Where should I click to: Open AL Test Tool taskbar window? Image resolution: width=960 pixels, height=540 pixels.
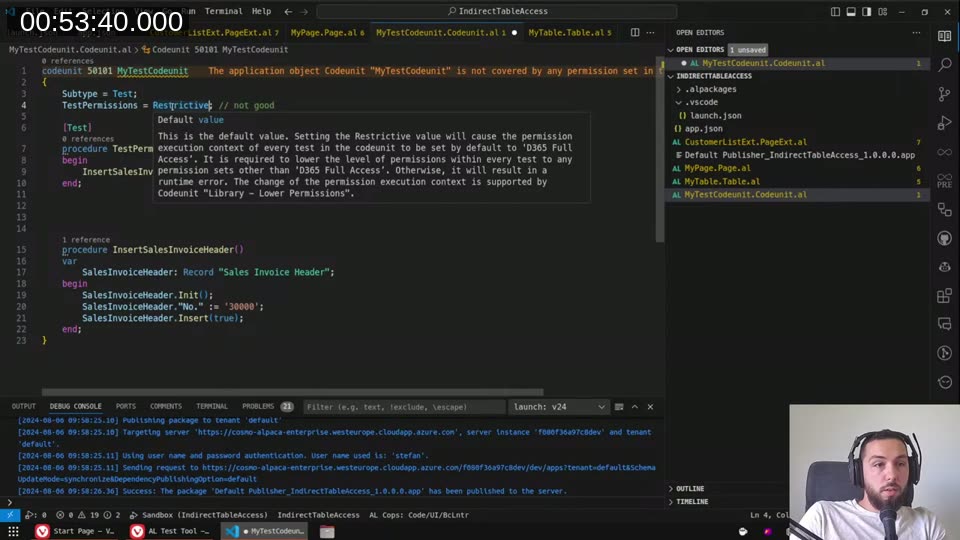tap(171, 531)
